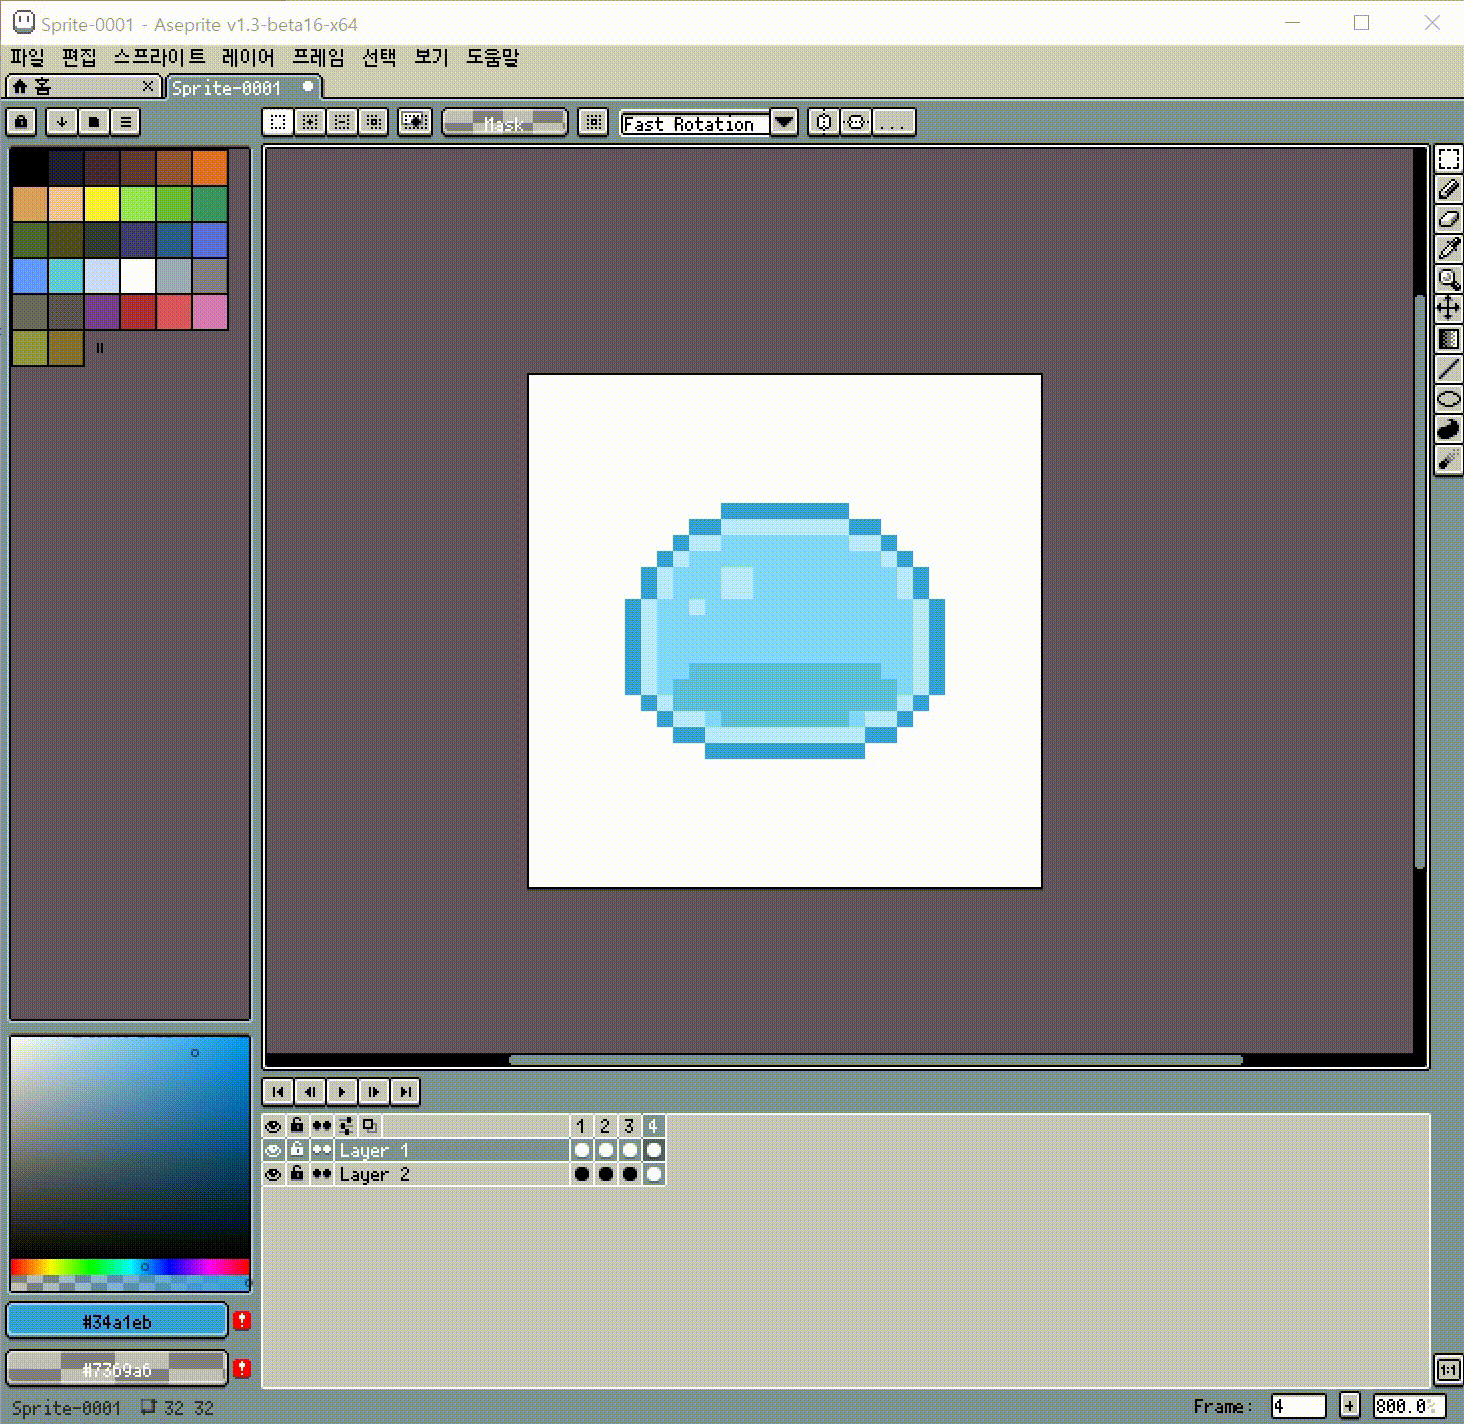
Task: Pick the yellow palette swatch
Action: (102, 204)
